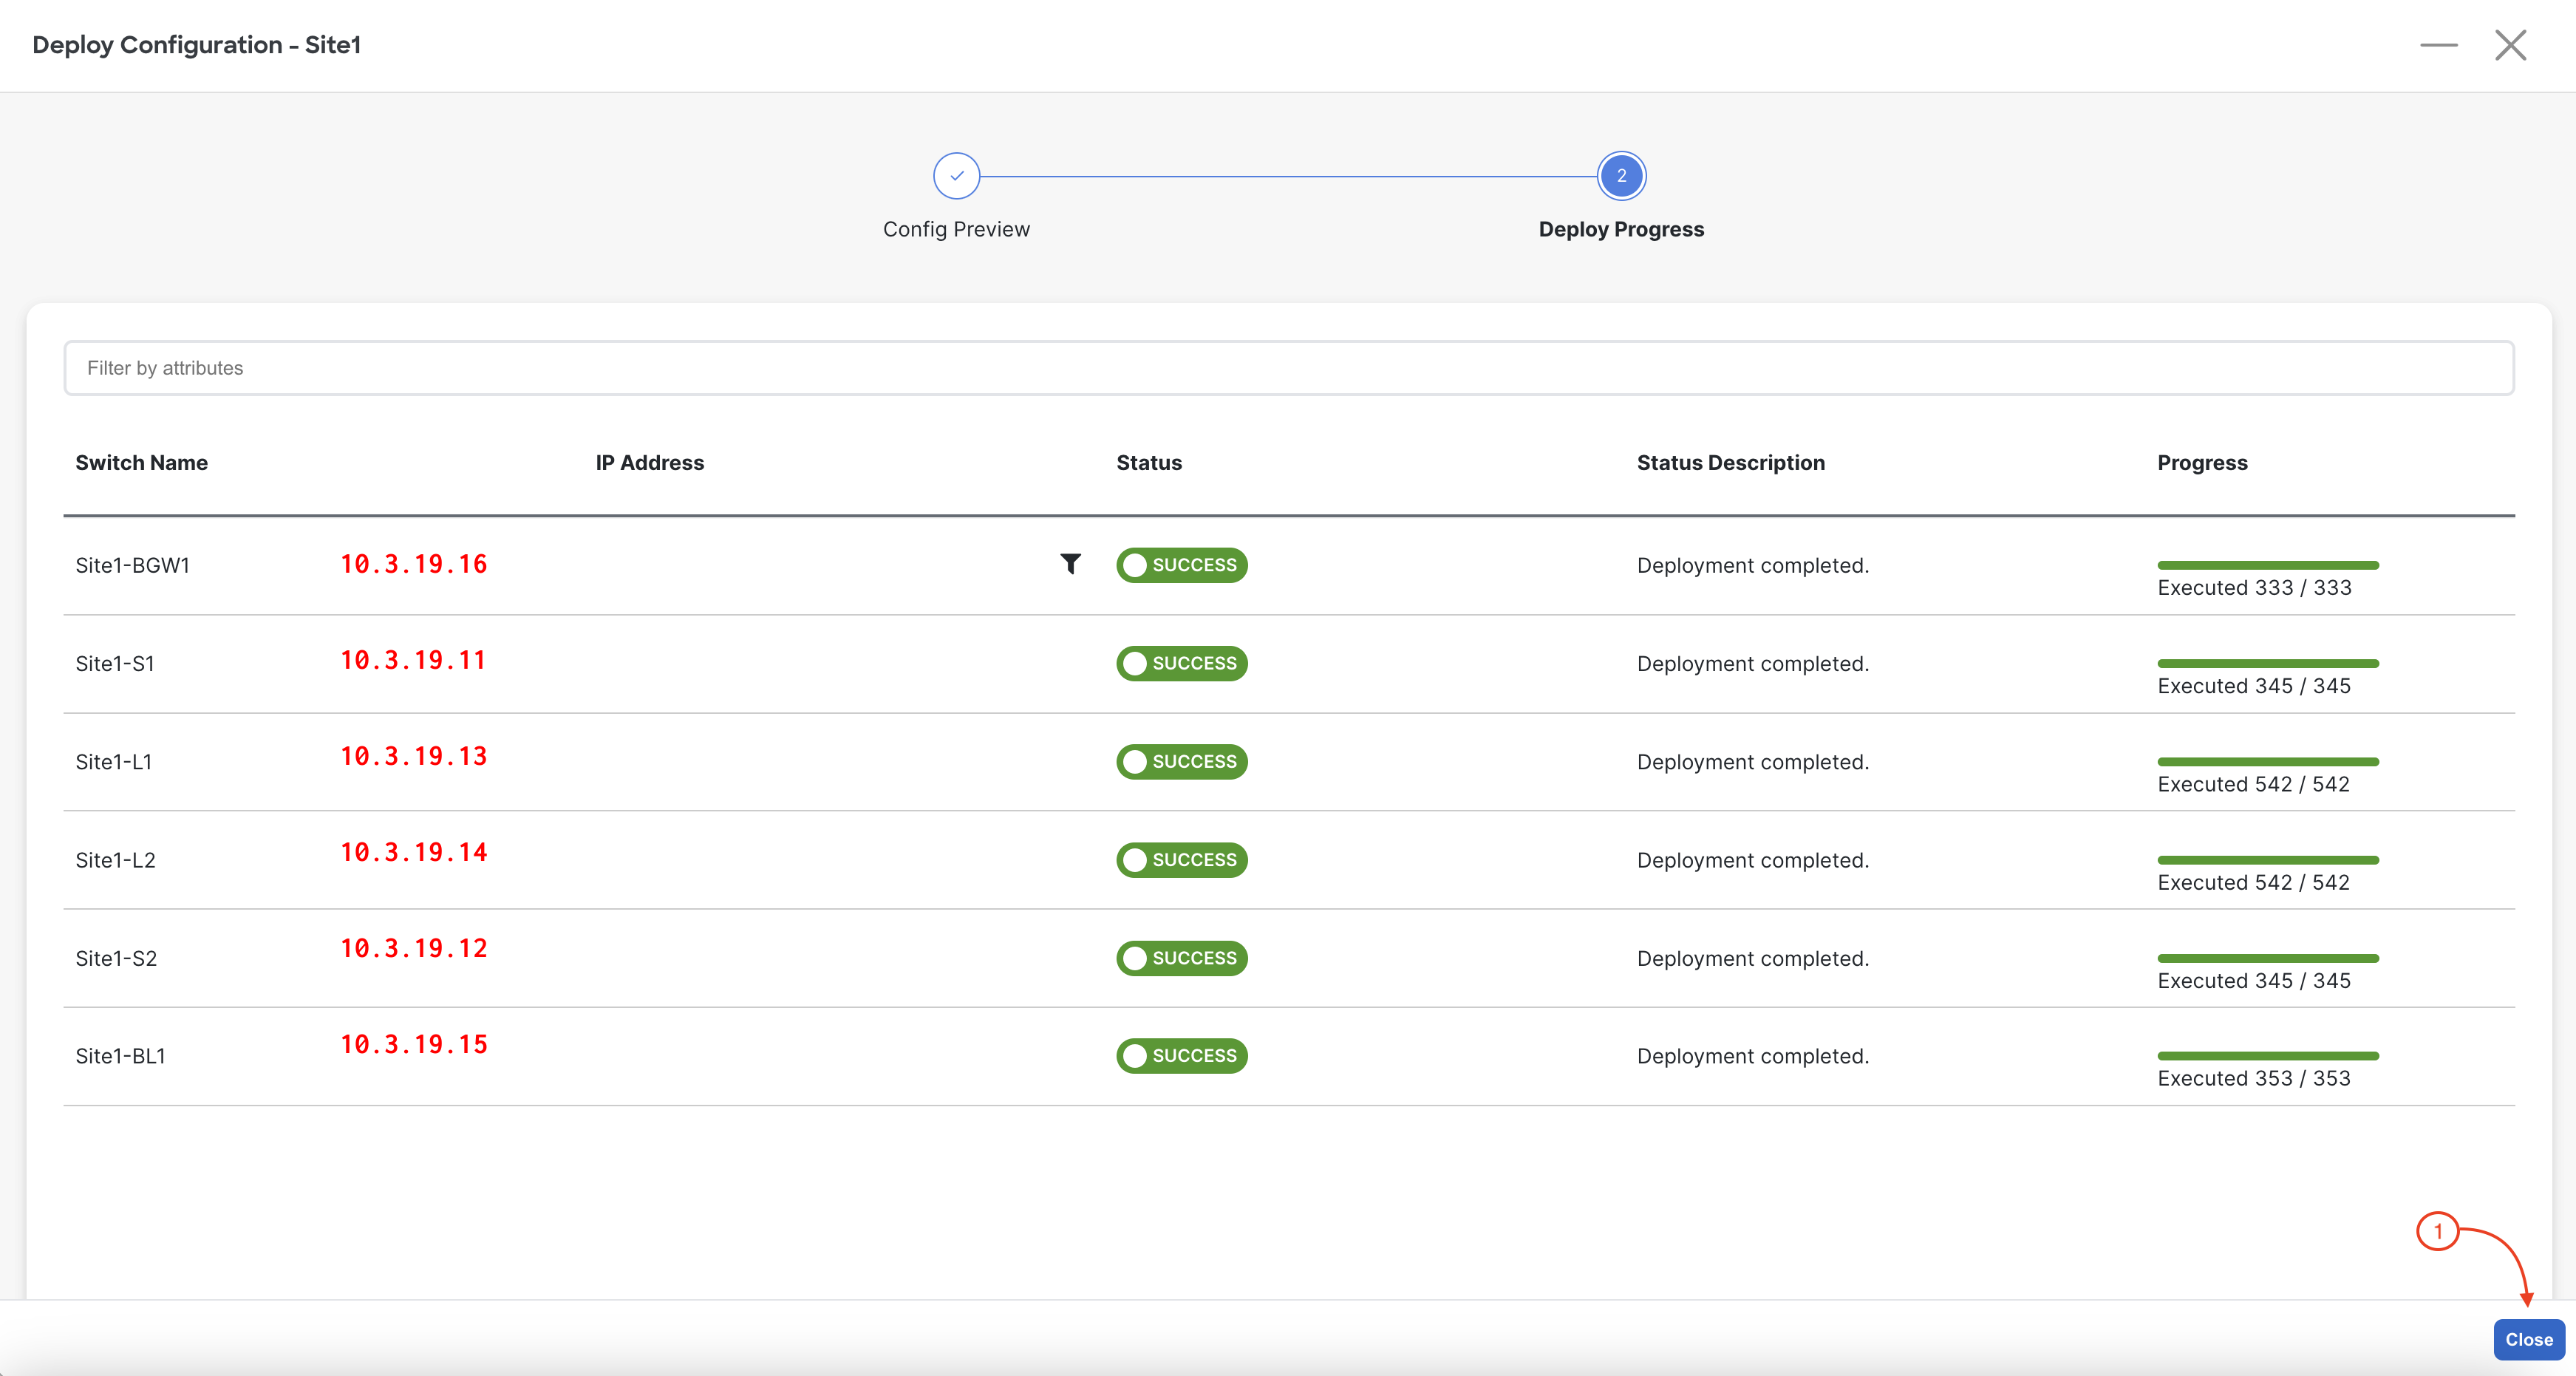Click the Site1-L2 switch name
Screen dimensions: 2576x1376
coord(115,860)
